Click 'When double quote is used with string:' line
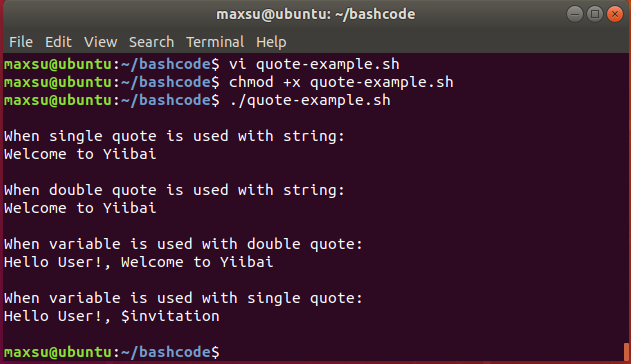The height and width of the screenshot is (364, 631). coord(175,190)
